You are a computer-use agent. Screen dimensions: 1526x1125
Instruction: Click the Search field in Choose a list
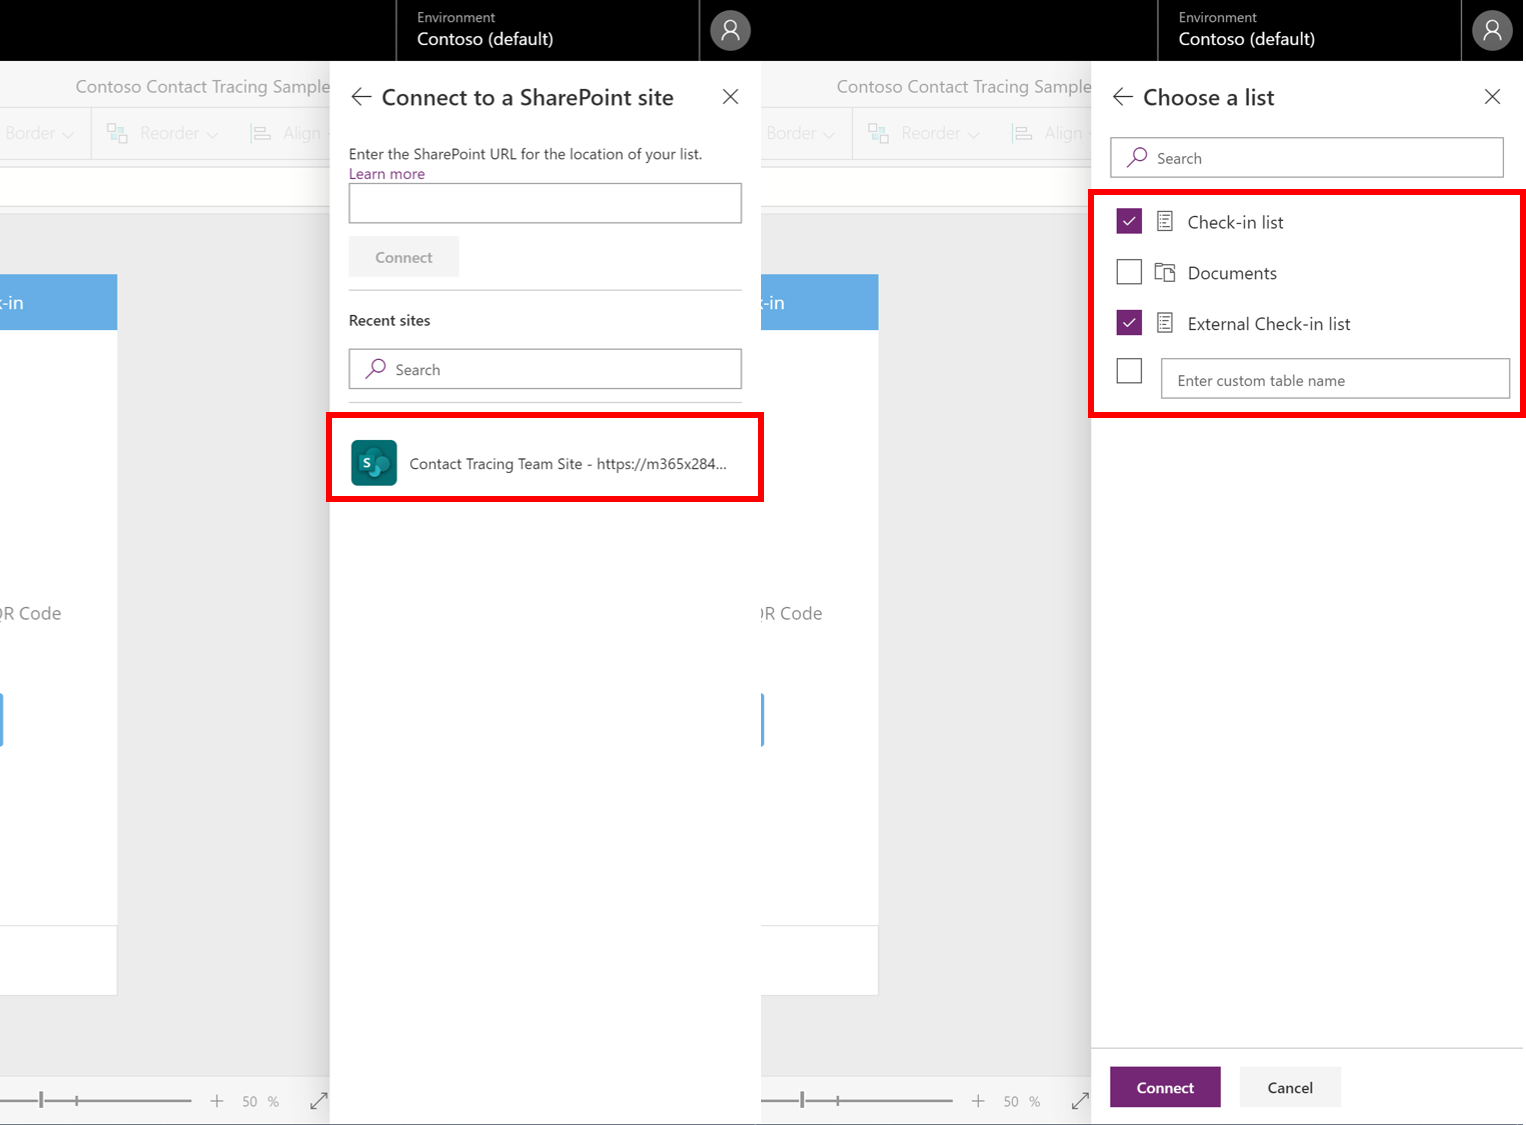1307,158
